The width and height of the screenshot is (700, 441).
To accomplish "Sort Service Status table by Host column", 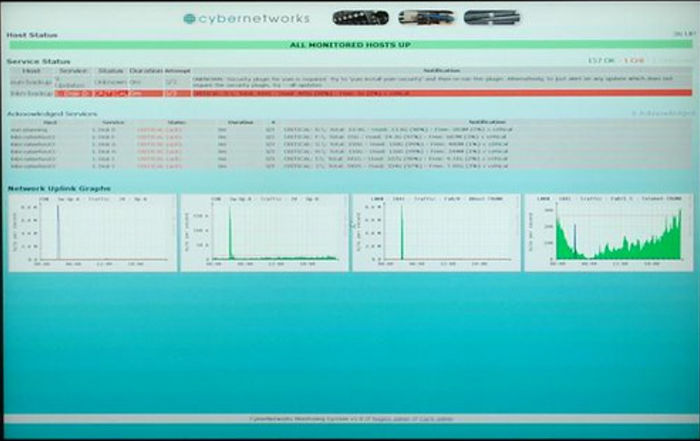I will click(31, 71).
